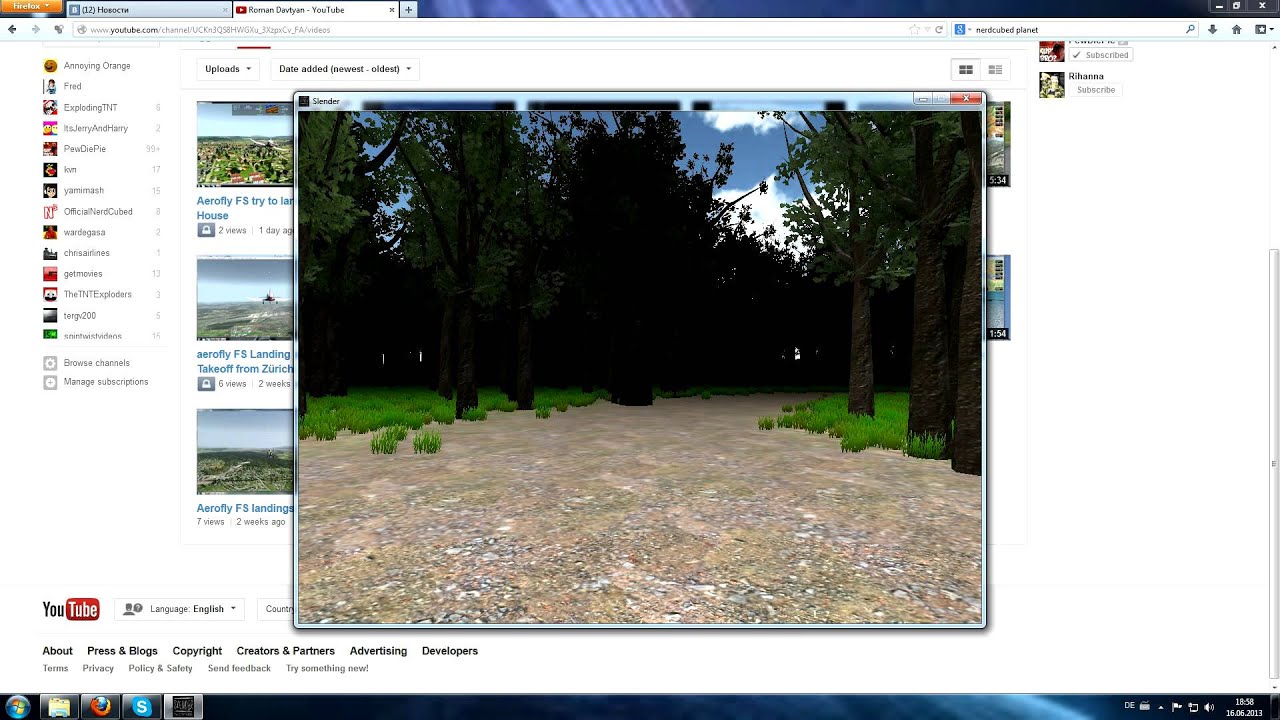Open the Aerofly FS try to land video thumbnail
Viewport: 1280px width, 720px height.
tap(245, 144)
